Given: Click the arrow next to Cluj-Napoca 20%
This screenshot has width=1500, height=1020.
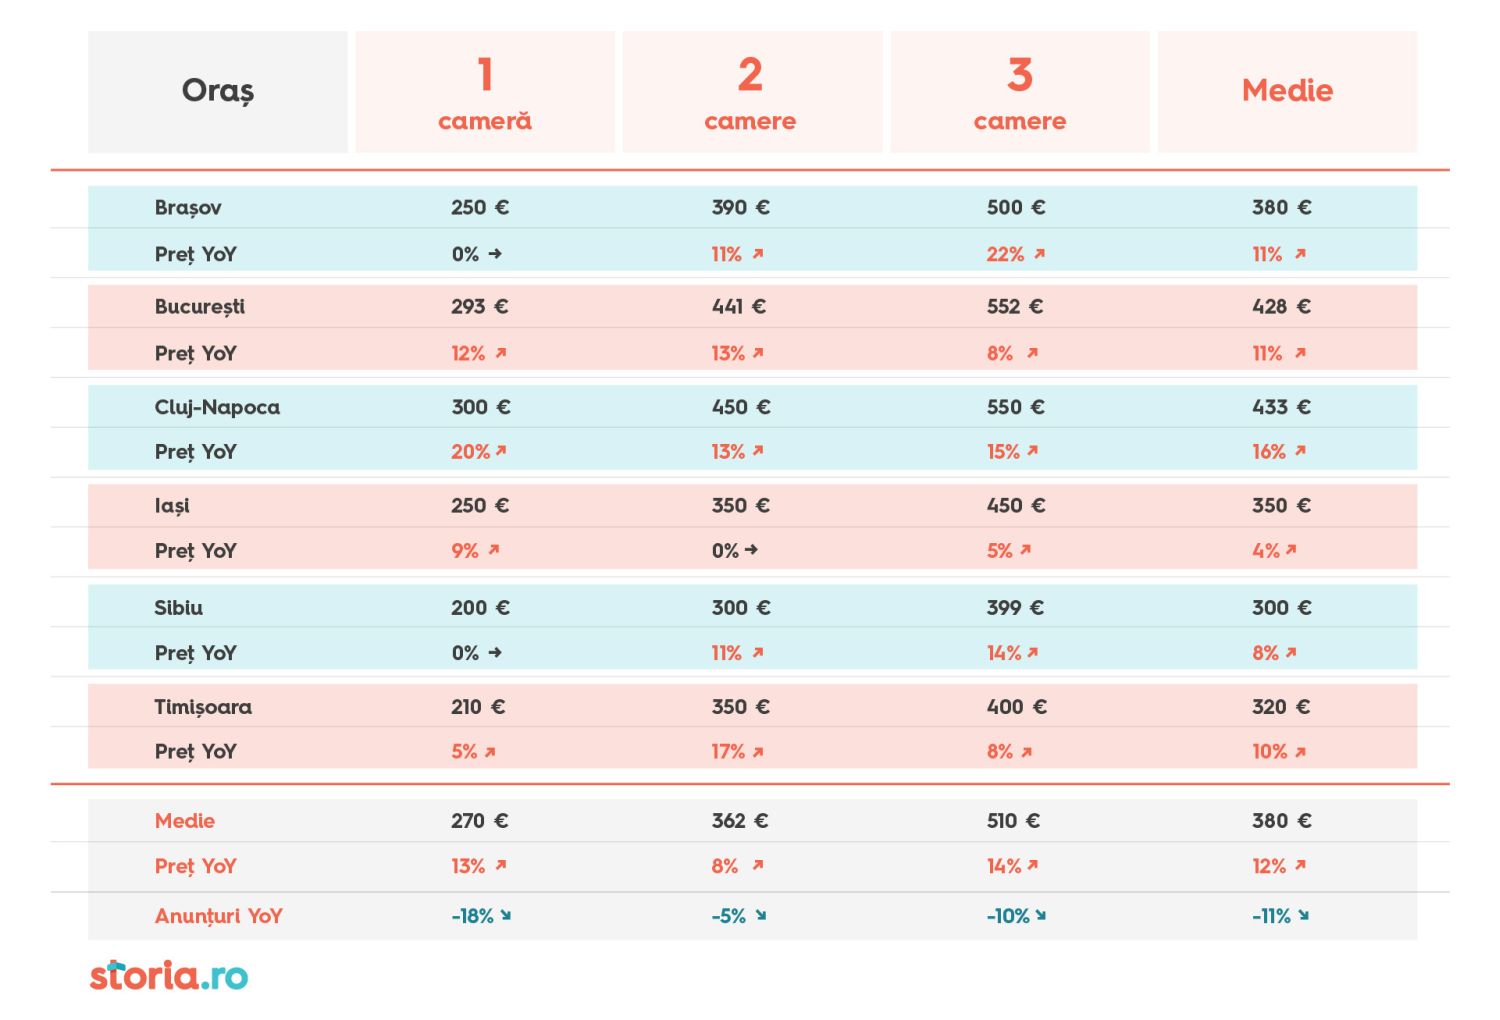Looking at the screenshot, I should coord(501,451).
